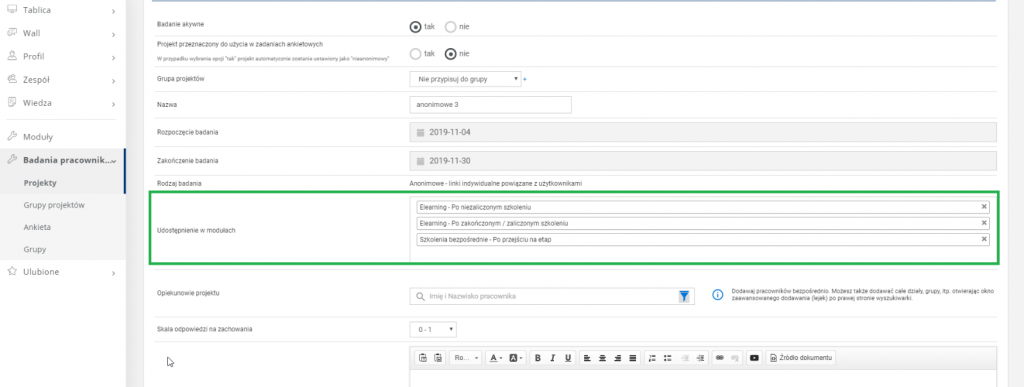Open the advanced add filter funnel icon
The height and width of the screenshot is (387, 1024).
coord(684,296)
